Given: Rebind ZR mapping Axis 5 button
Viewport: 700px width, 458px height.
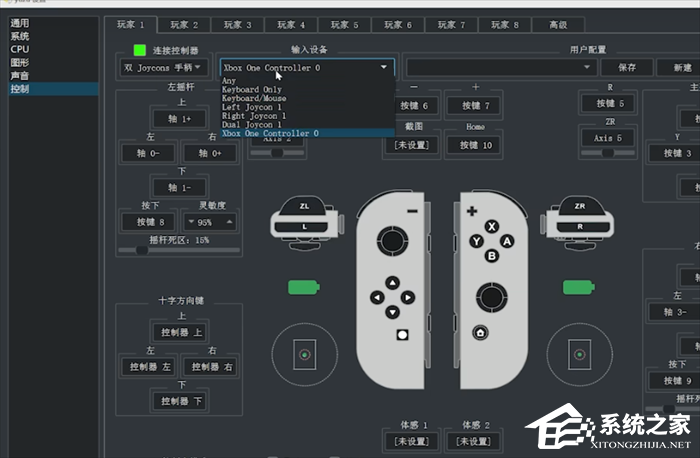Looking at the screenshot, I should 608,138.
